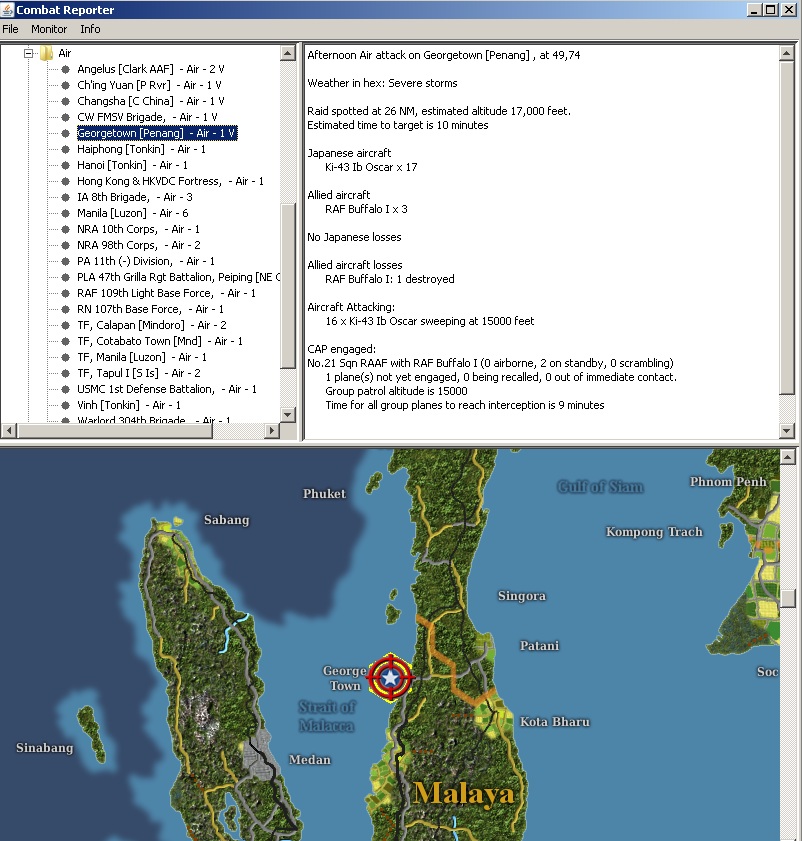Viewport: 802px width, 841px height.
Task: Click the tree panel horizontal scrollbar thumb
Action: coord(115,430)
